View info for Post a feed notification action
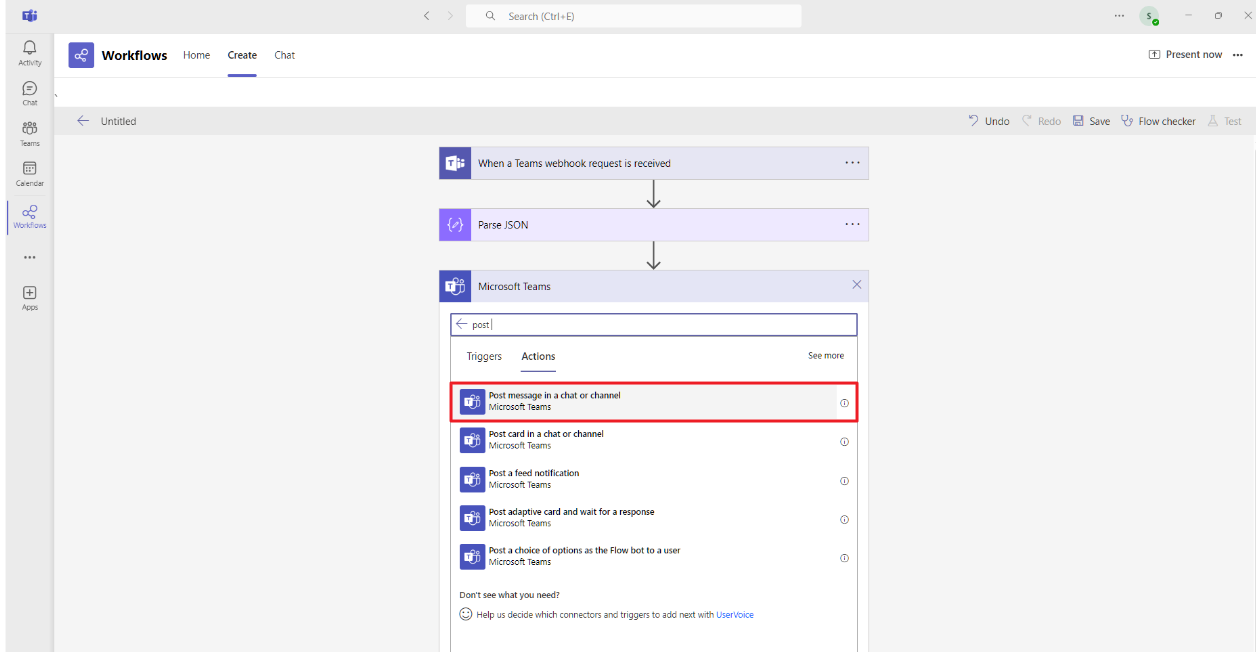The height and width of the screenshot is (652, 1256). 844,480
